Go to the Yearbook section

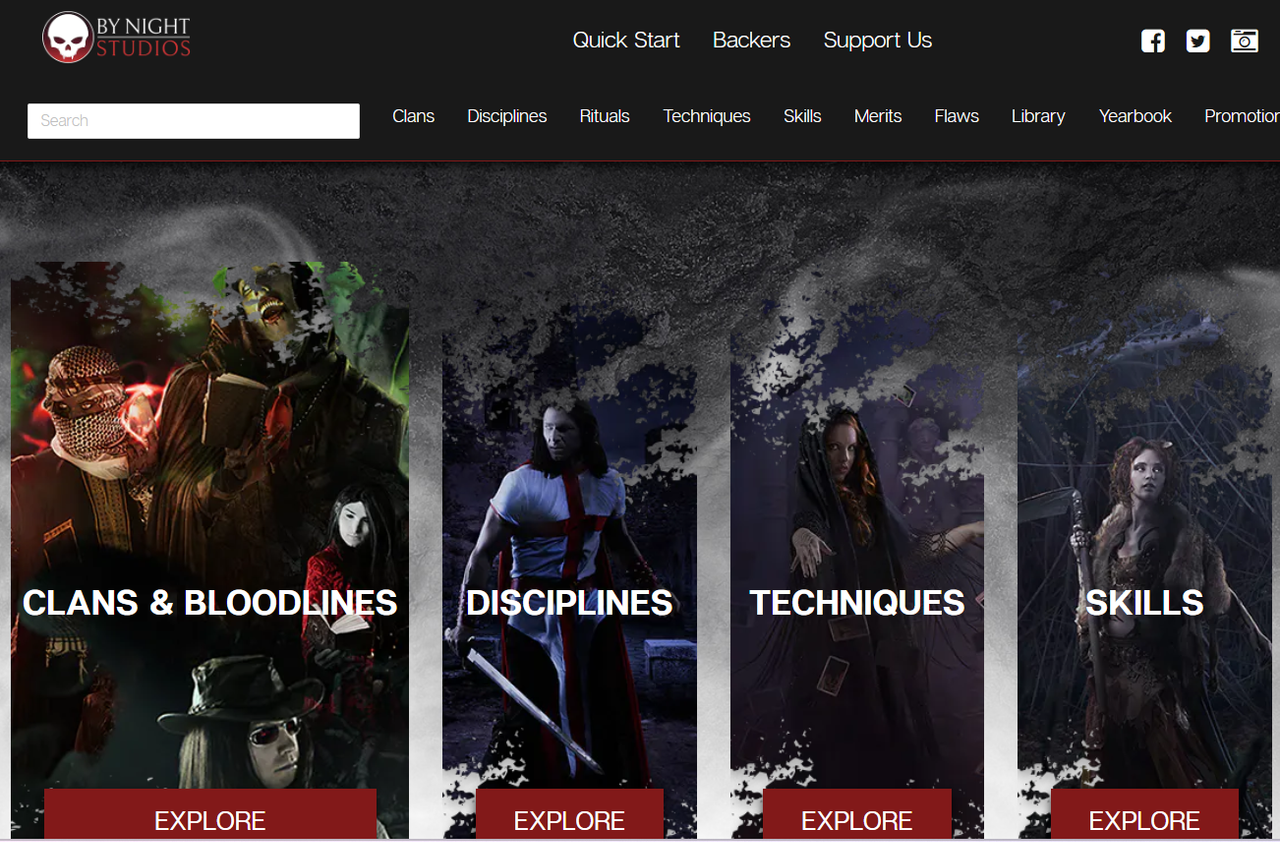point(1135,117)
